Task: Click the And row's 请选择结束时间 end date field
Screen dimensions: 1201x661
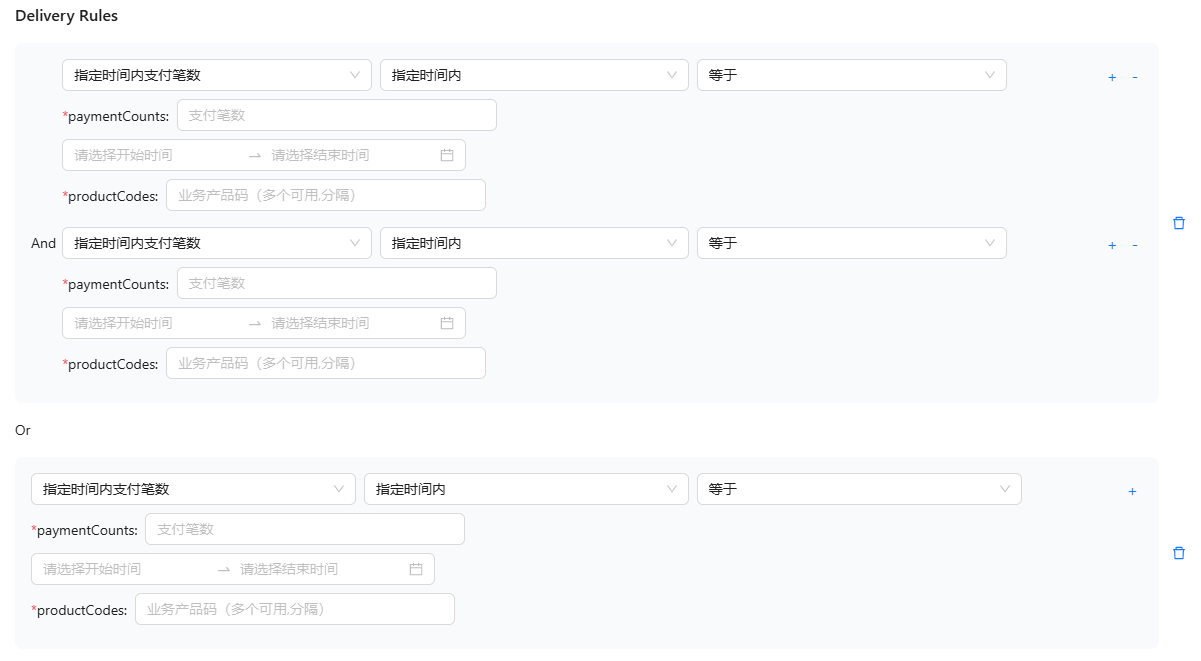Action: coord(350,323)
